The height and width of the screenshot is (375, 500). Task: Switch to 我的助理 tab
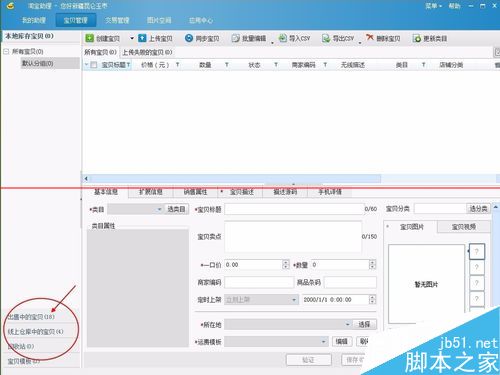[x=34, y=20]
